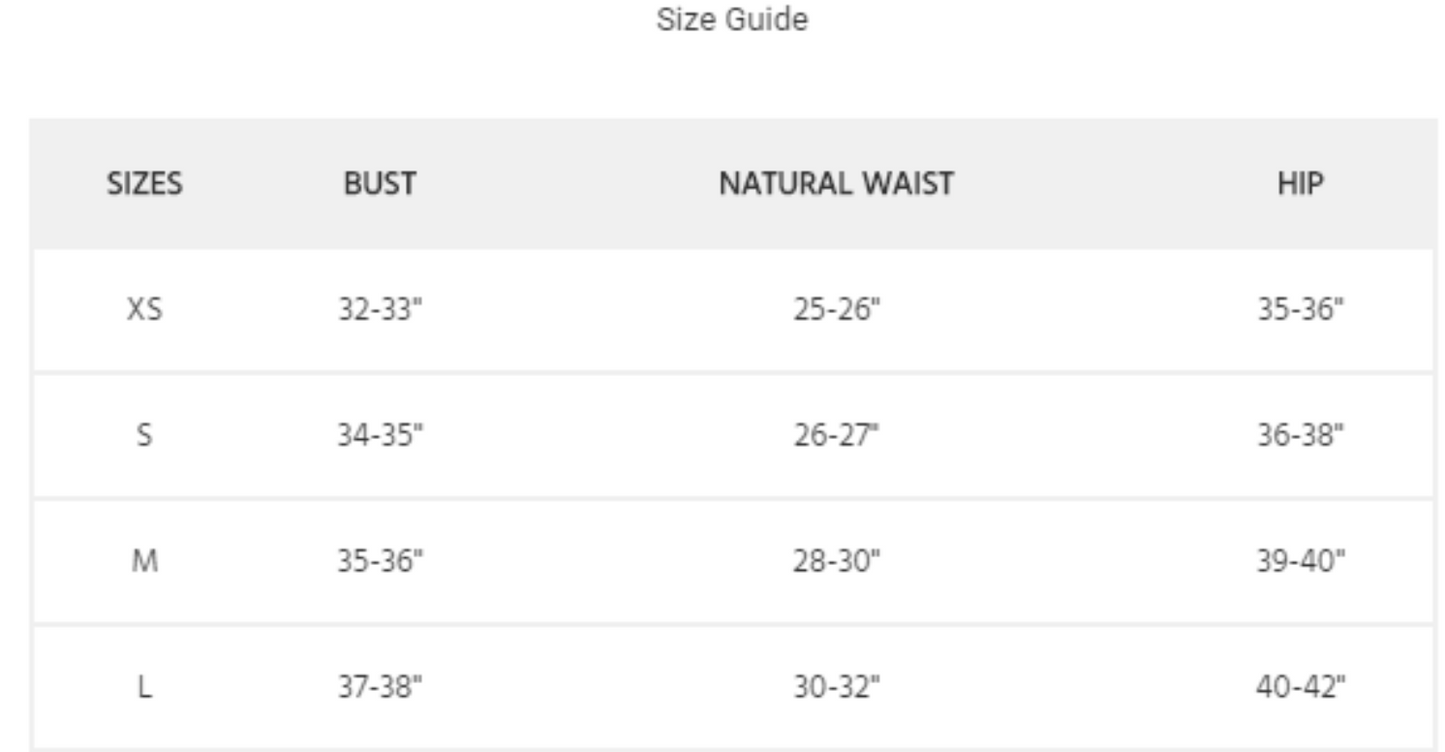
Task: Click the 40-42" hip measurement
Action: pos(1300,688)
